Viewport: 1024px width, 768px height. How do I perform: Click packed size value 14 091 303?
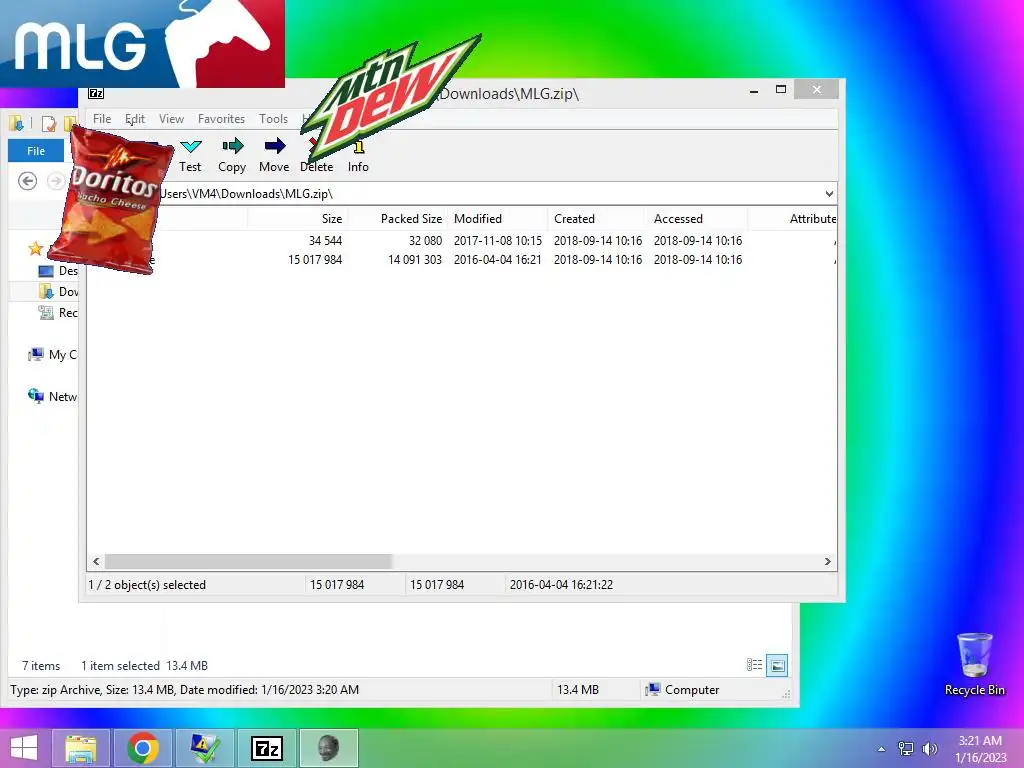pyautogui.click(x=415, y=260)
